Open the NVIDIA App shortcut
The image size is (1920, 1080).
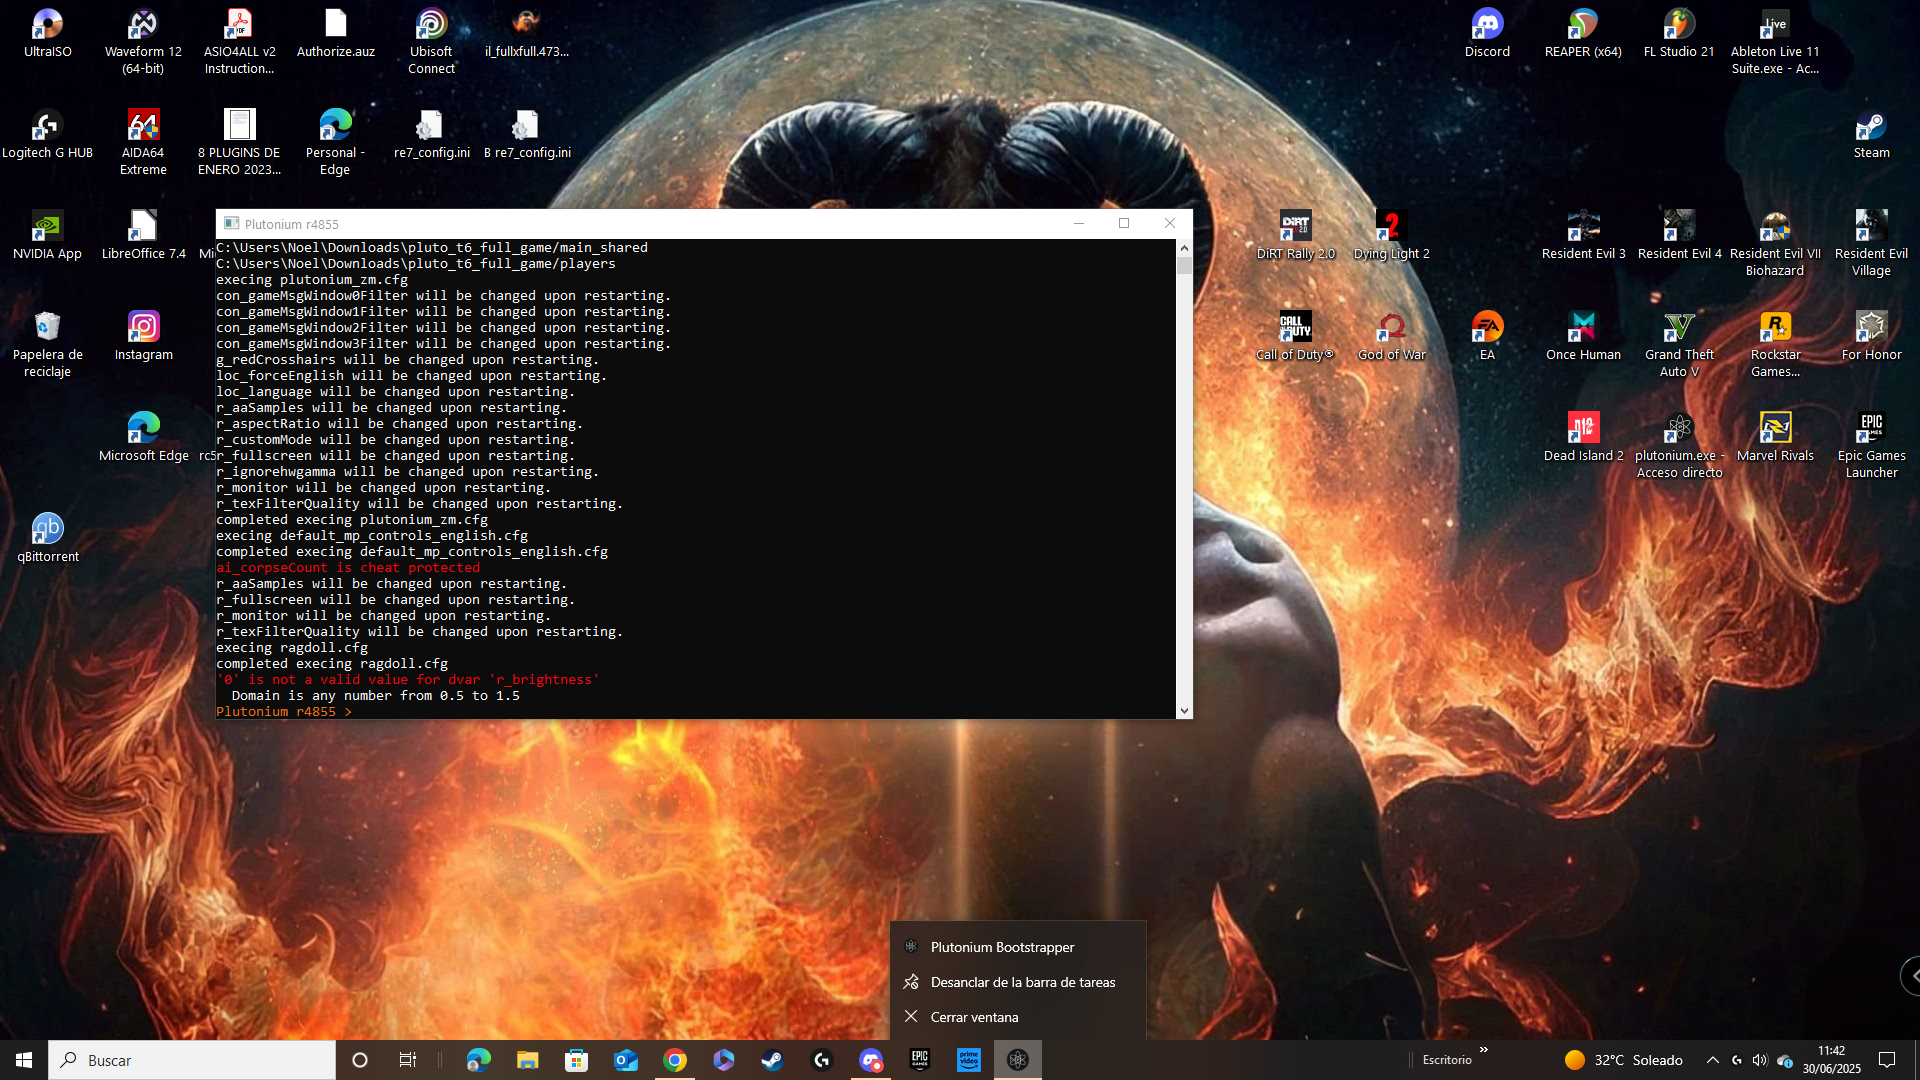[x=47, y=236]
